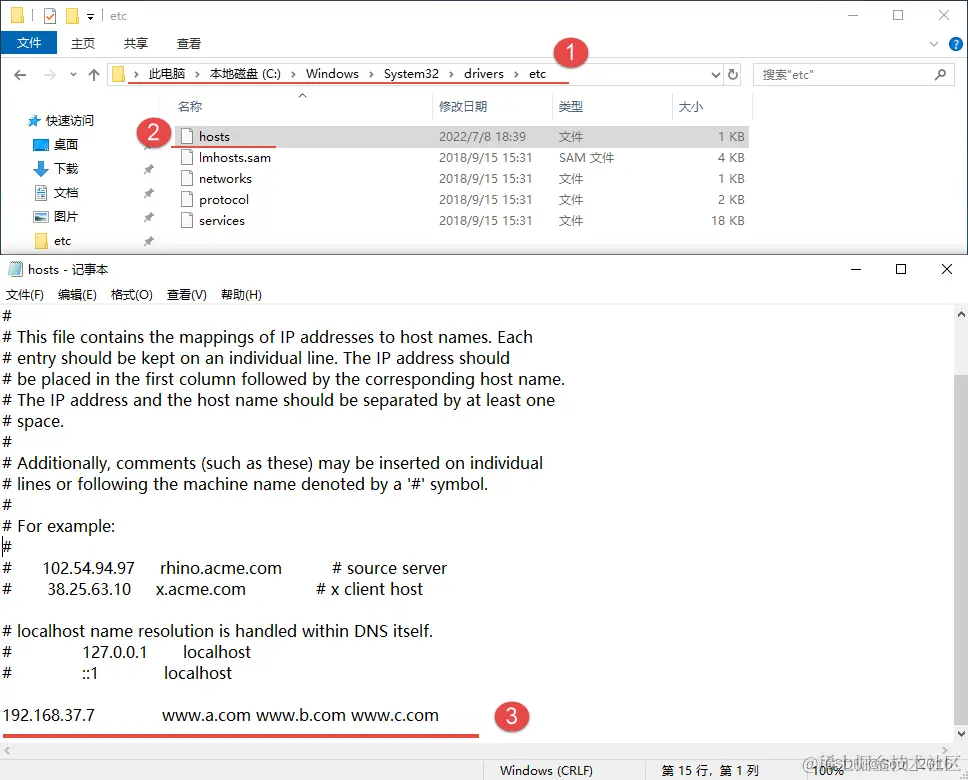Click Windows (CRLF) in status bar
The width and height of the screenshot is (968, 780).
[x=546, y=770]
